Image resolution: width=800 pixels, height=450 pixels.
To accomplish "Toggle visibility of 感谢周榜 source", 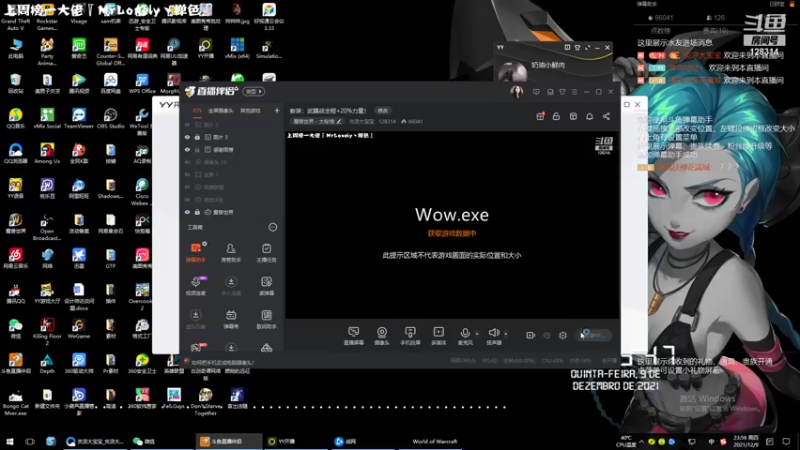I will [187, 149].
